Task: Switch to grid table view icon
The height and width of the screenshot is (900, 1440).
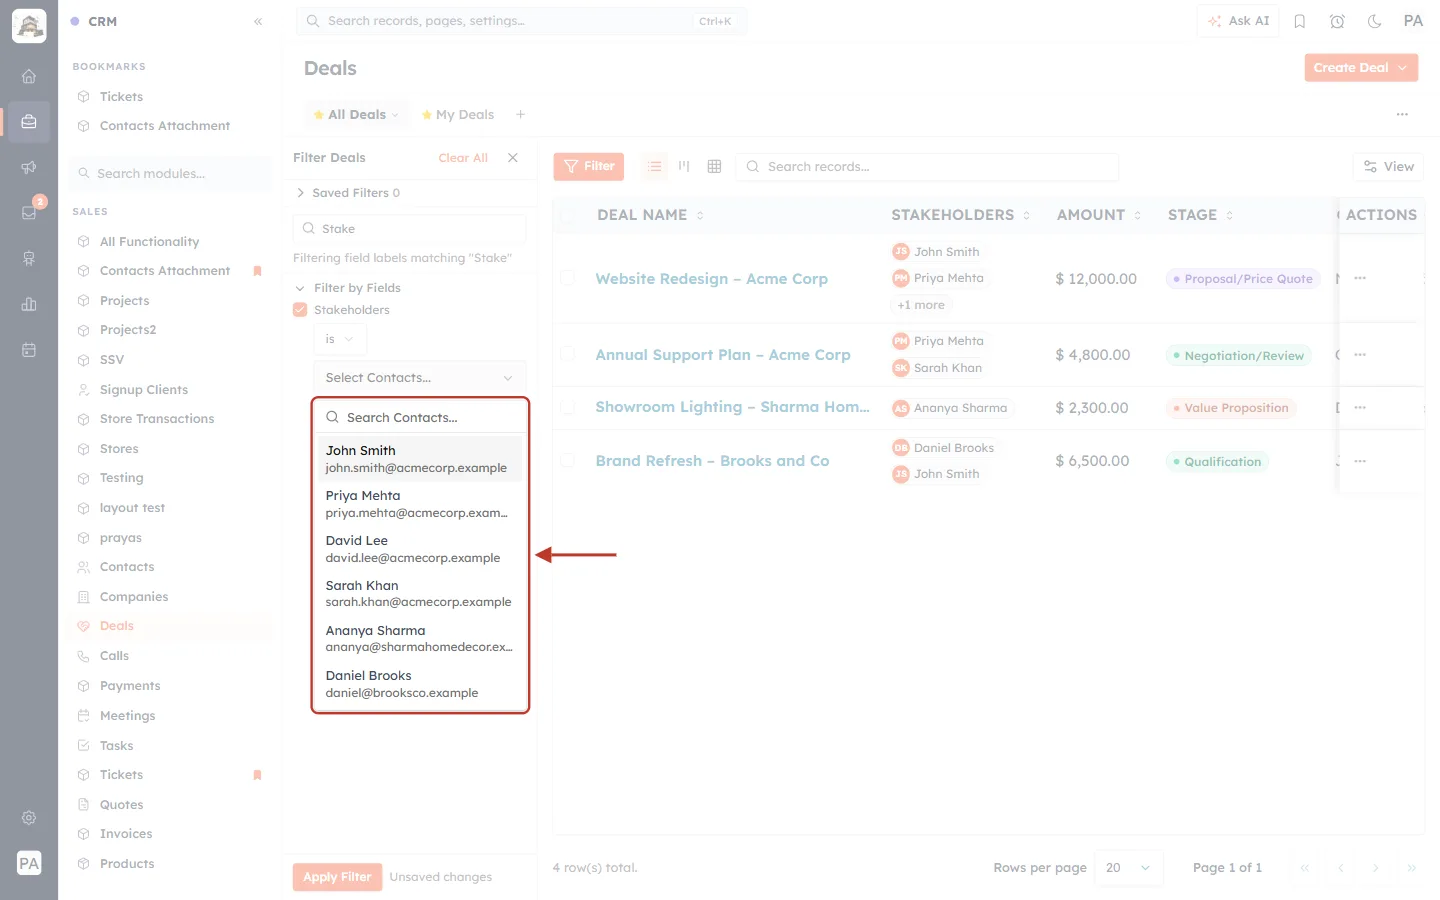Action: click(x=714, y=166)
